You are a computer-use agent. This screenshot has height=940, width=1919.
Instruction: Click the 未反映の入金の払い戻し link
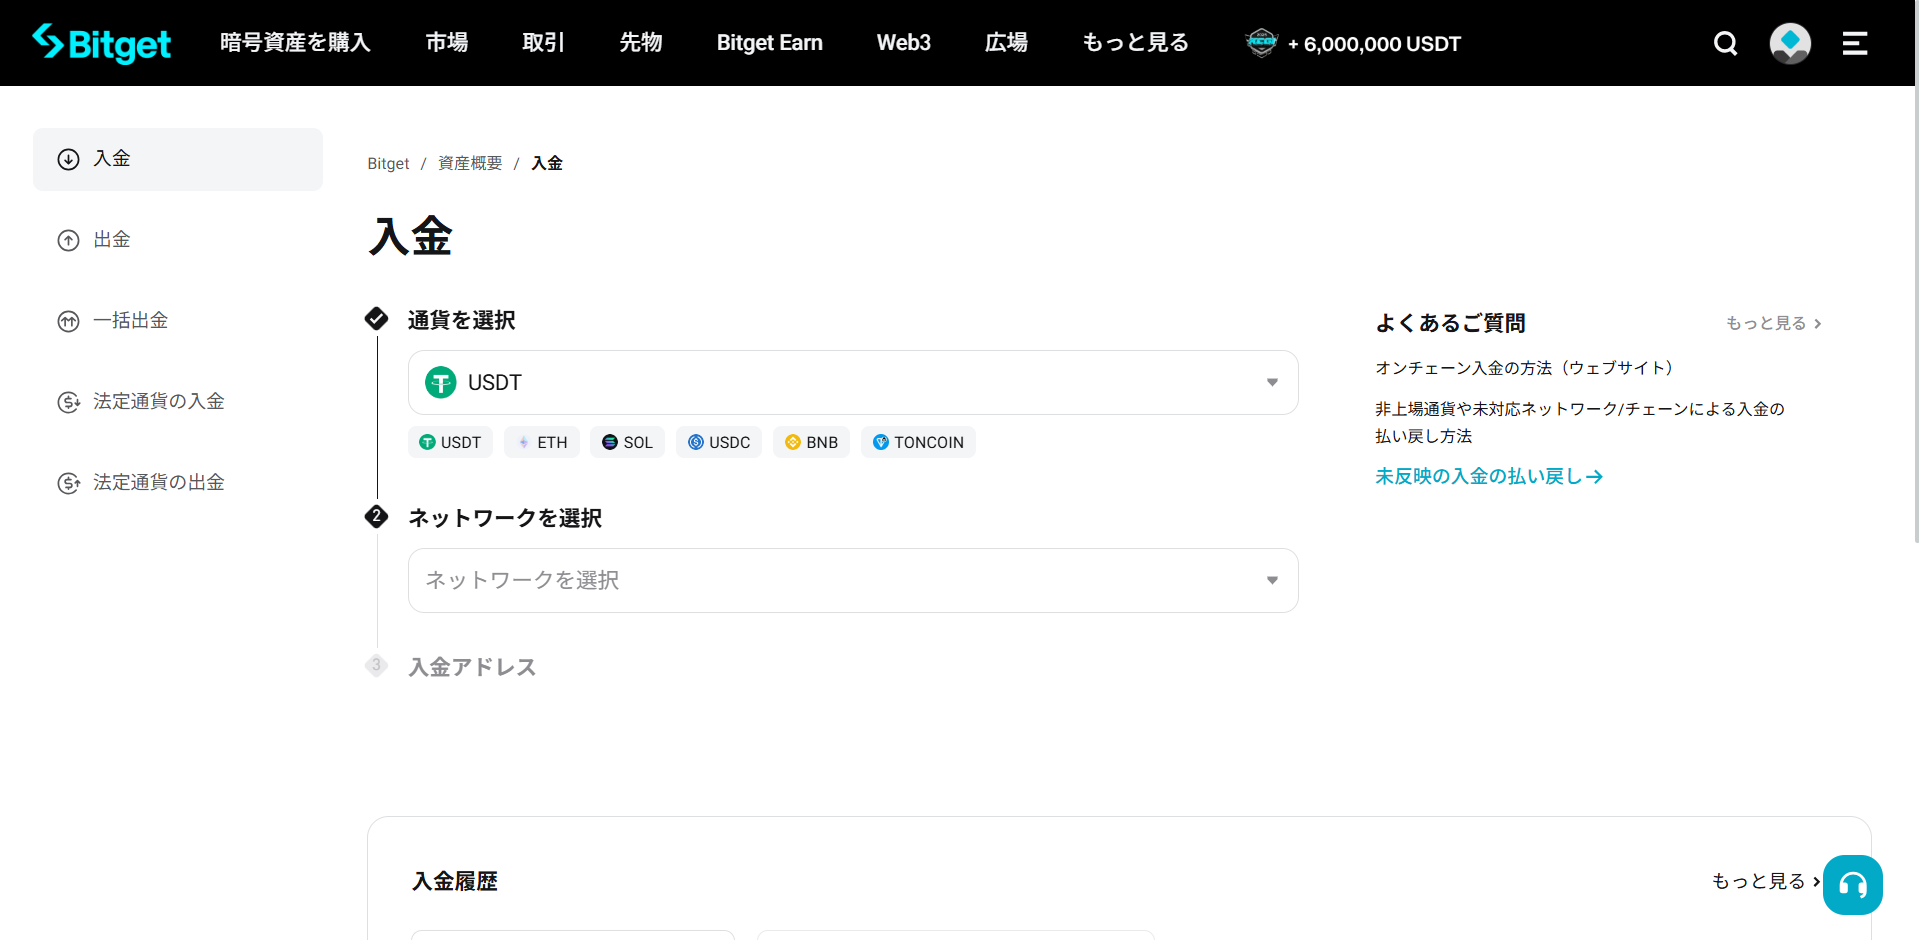pyautogui.click(x=1488, y=477)
